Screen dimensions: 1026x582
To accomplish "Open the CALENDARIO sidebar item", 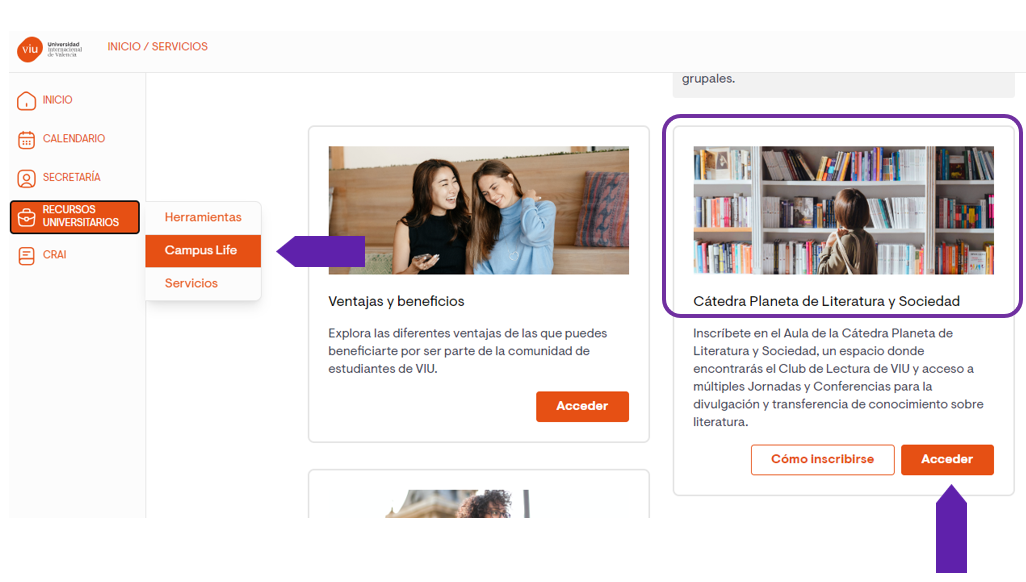I will [74, 138].
